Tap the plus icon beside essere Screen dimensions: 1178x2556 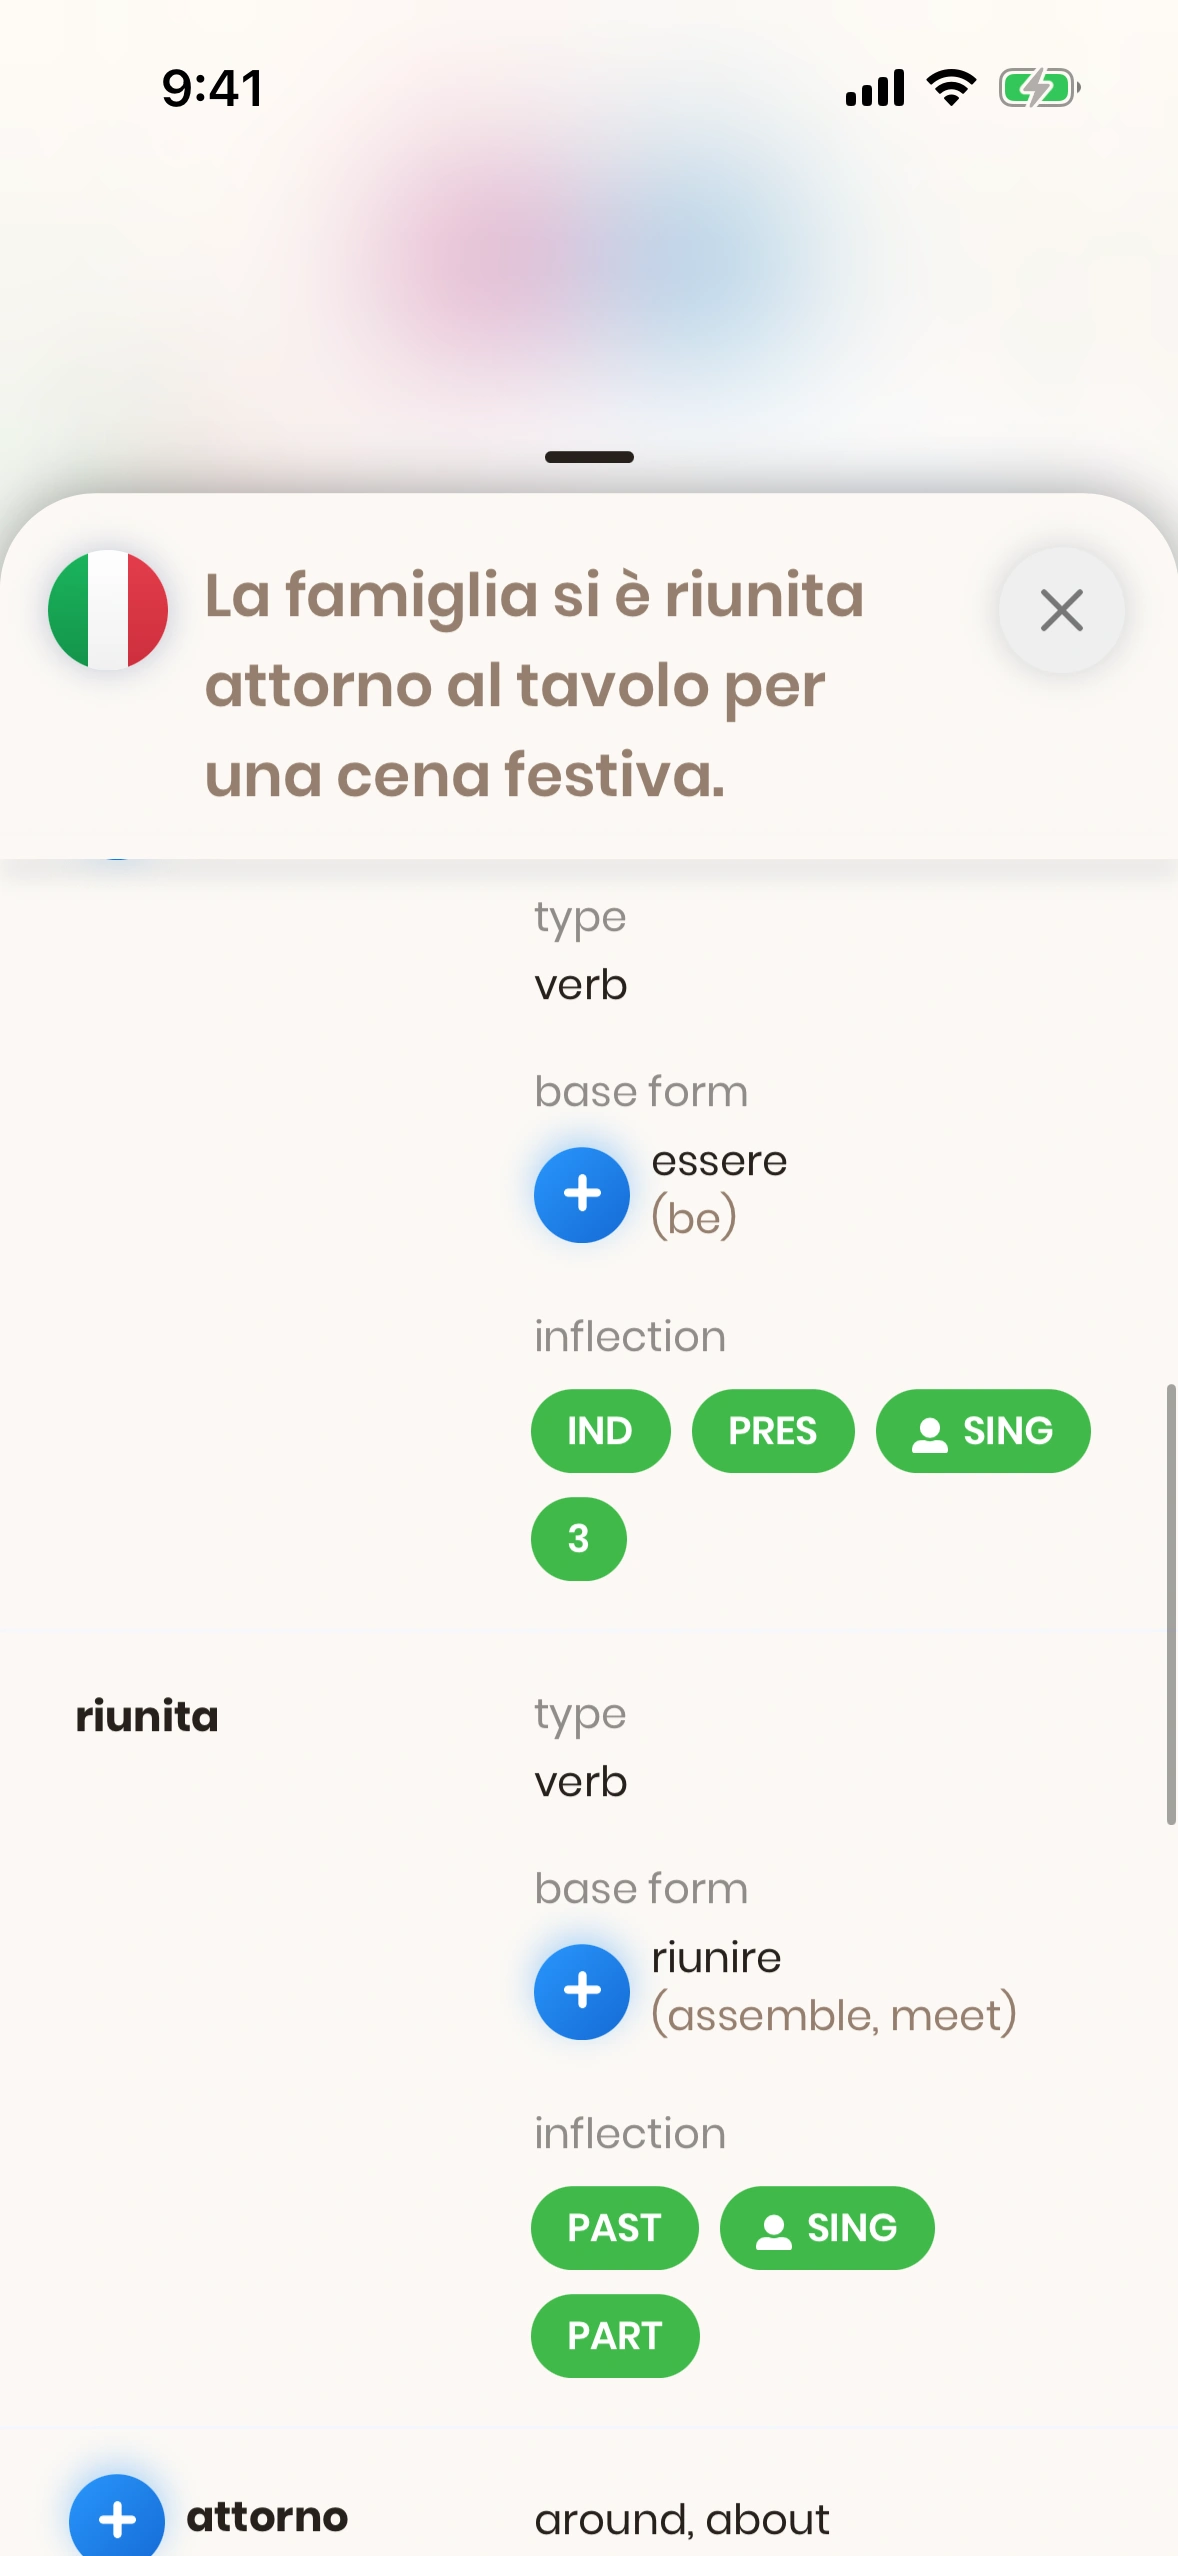(x=582, y=1194)
